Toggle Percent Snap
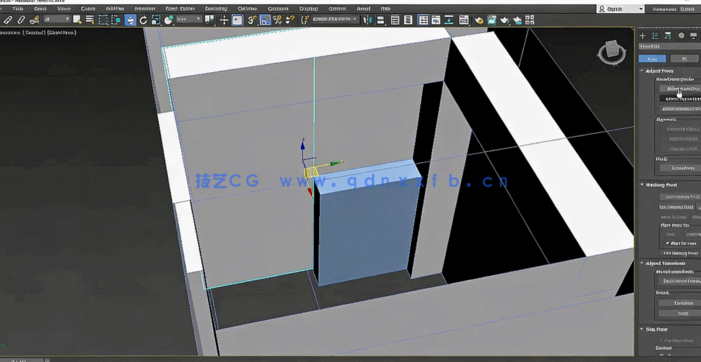The image size is (701, 362). (278, 20)
